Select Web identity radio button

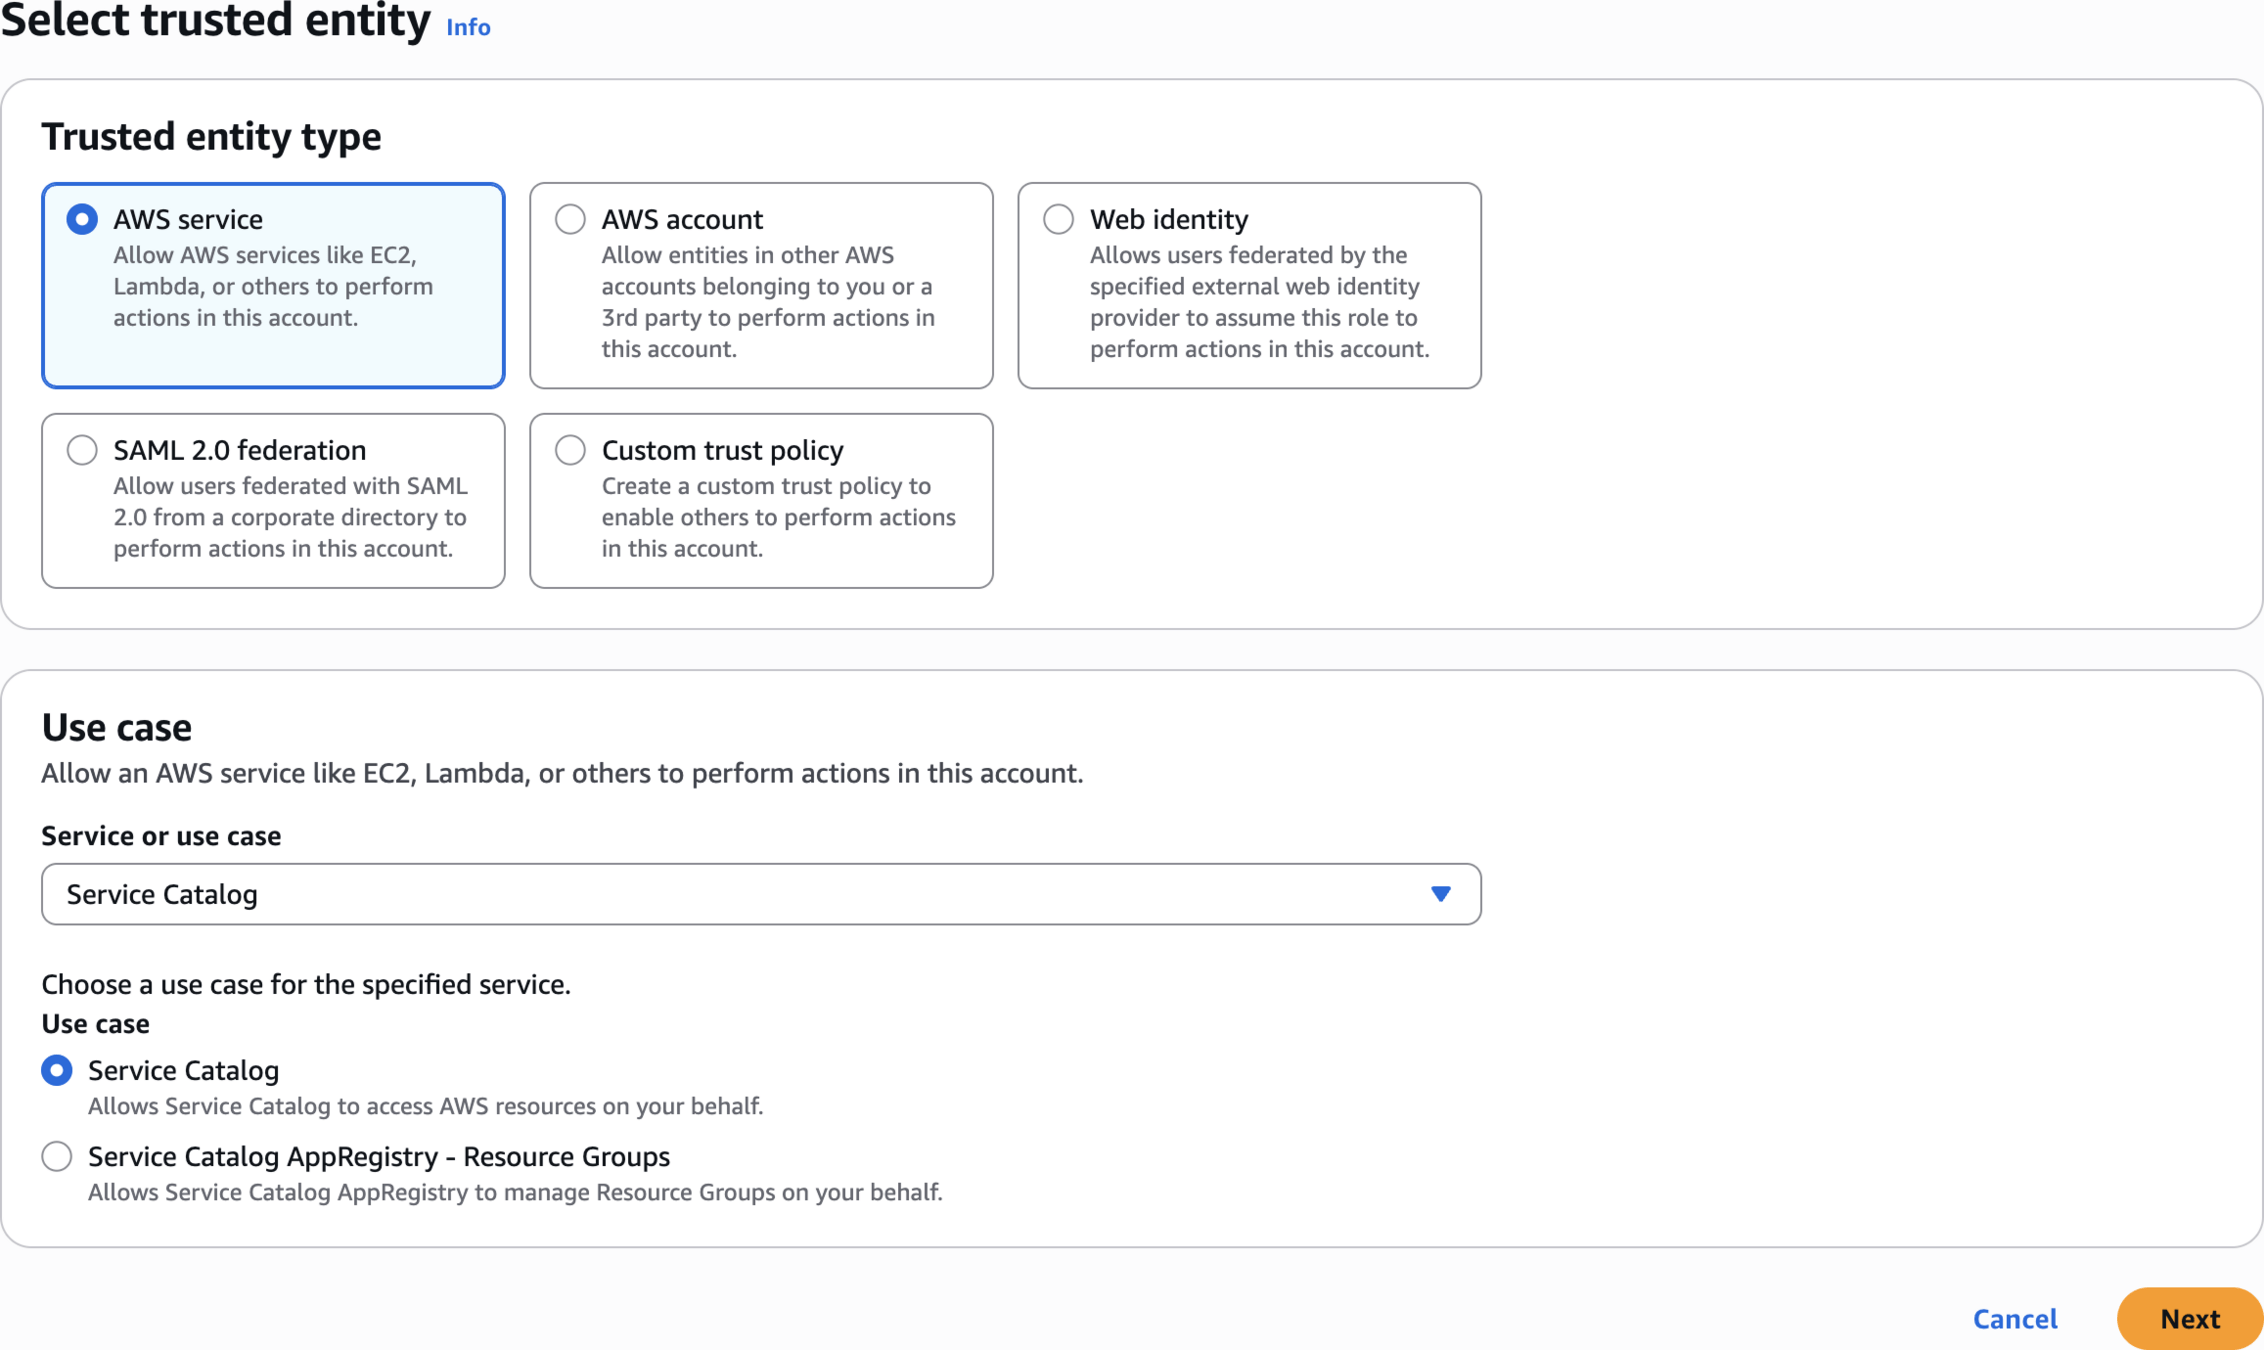point(1058,219)
